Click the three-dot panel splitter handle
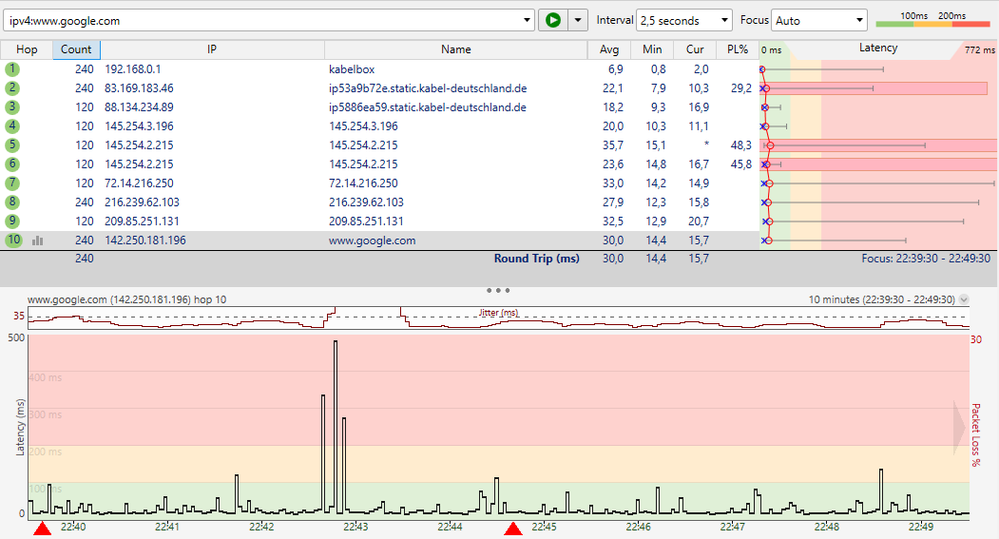 click(x=499, y=290)
